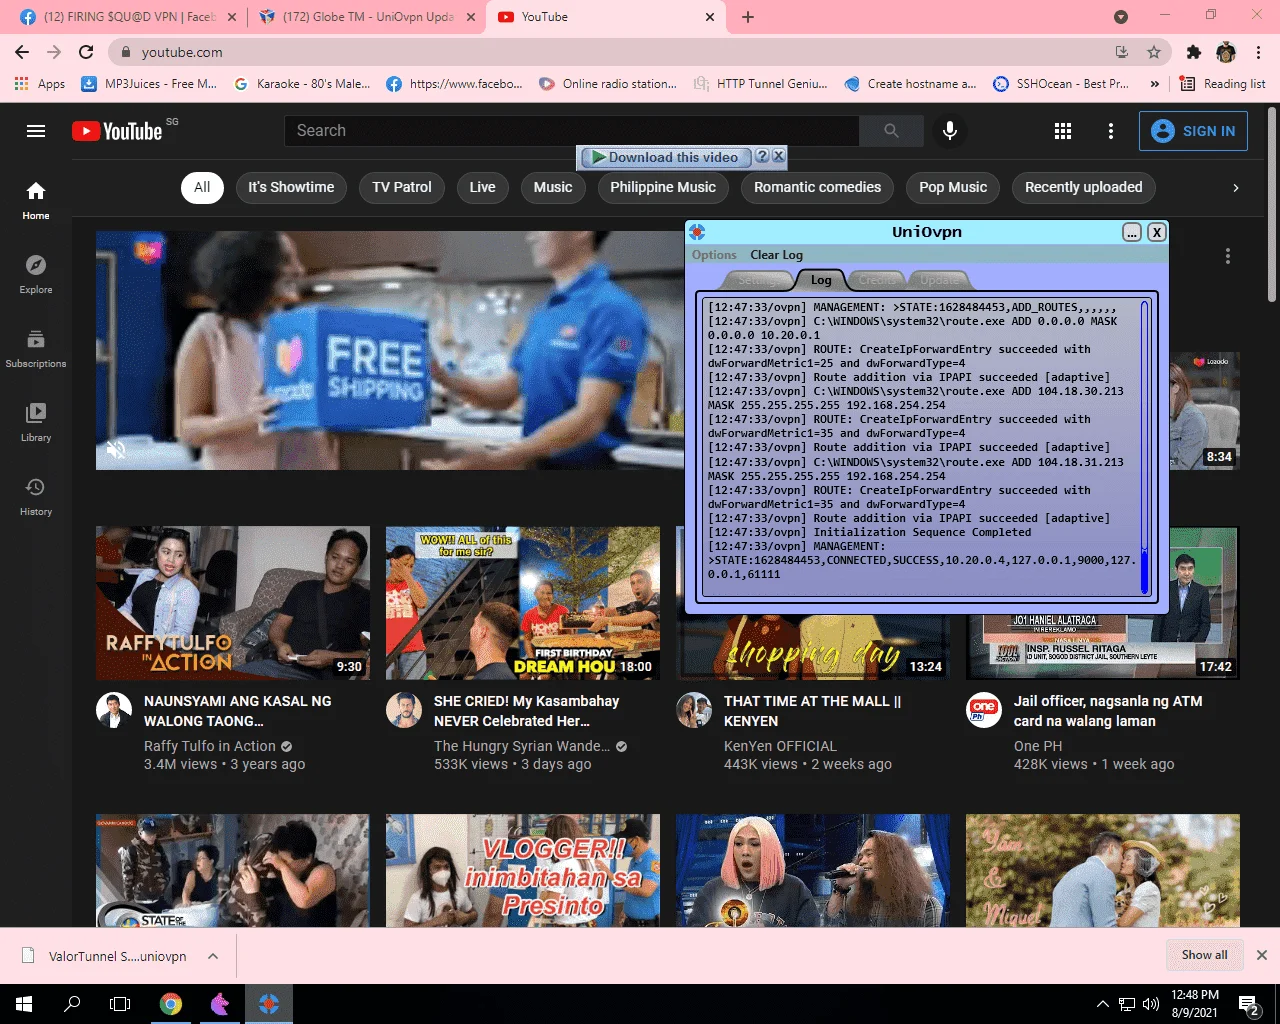Click the YouTube search magnifier button
This screenshot has width=1280, height=1024.
pos(891,131)
